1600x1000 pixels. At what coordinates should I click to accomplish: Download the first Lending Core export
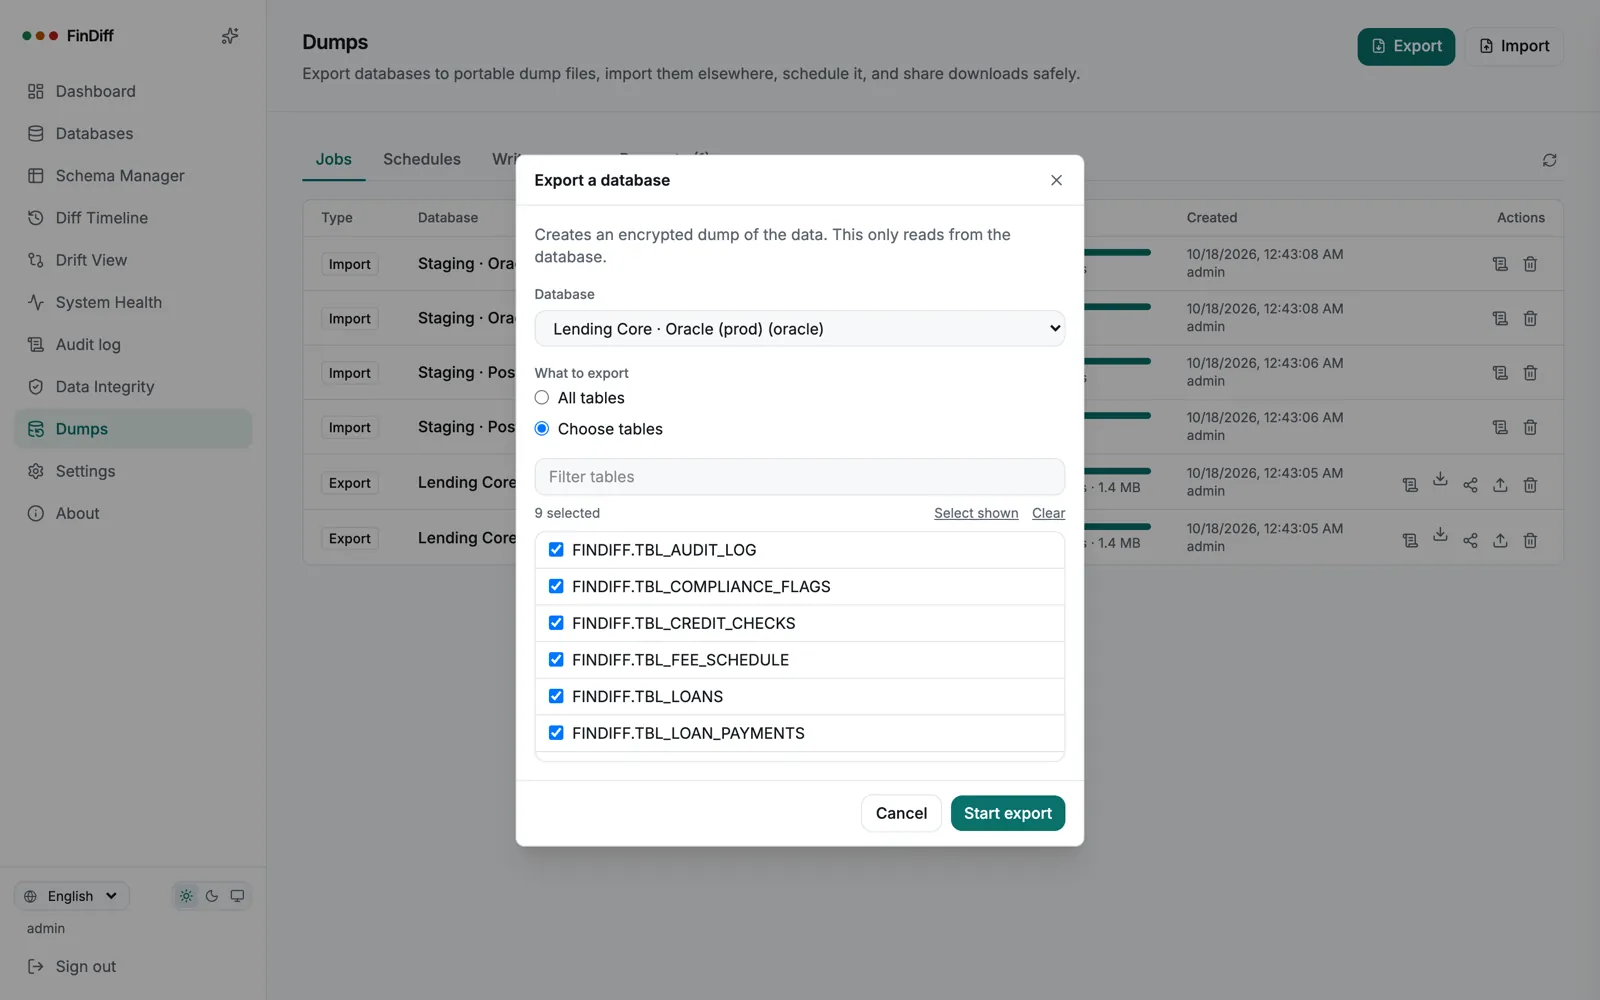1440,479
